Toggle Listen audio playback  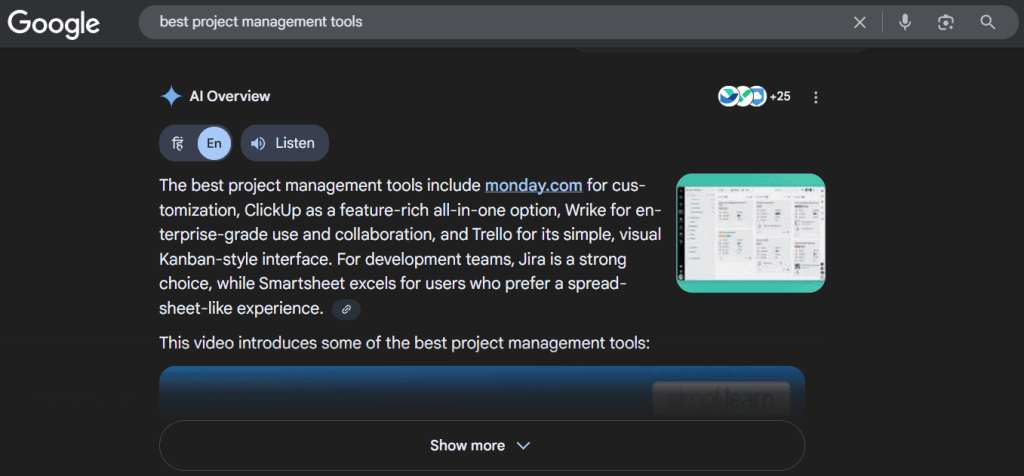pos(284,143)
